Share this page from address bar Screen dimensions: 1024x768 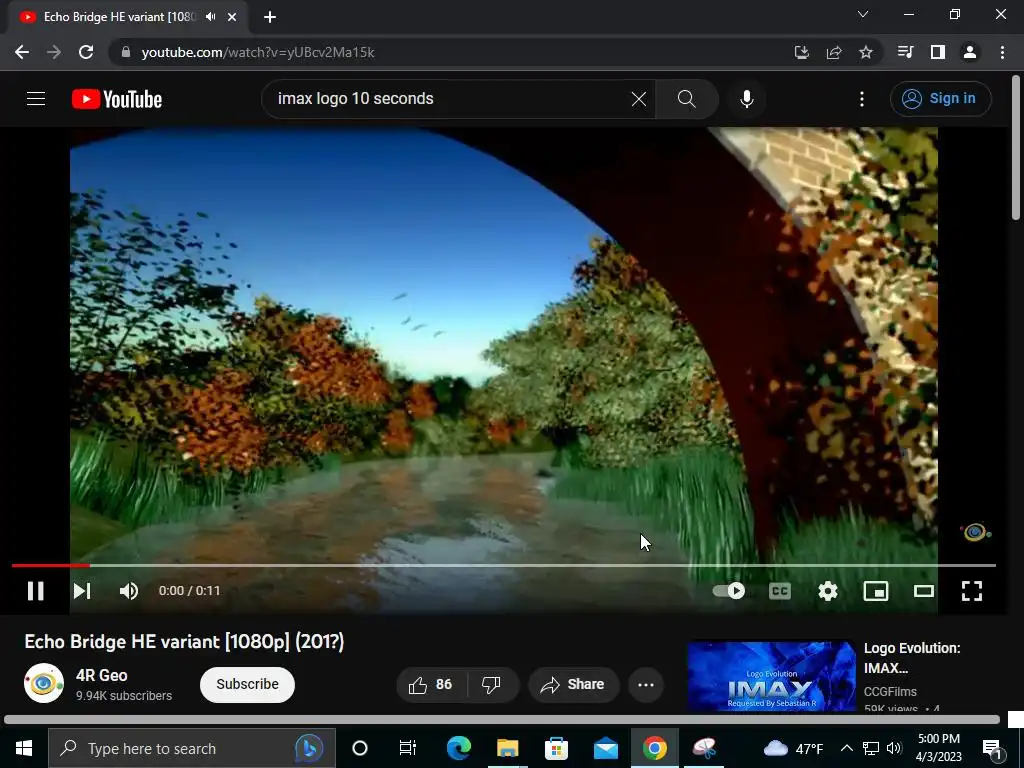(x=833, y=52)
